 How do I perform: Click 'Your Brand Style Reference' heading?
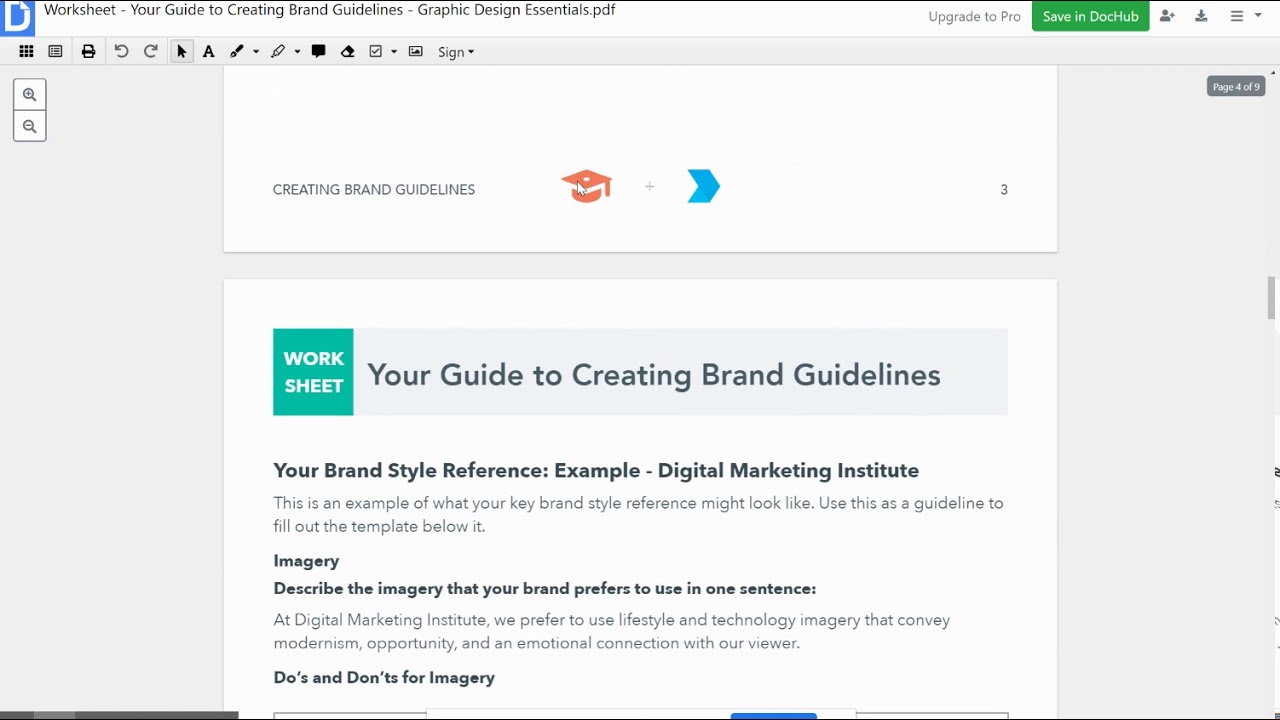pos(596,470)
